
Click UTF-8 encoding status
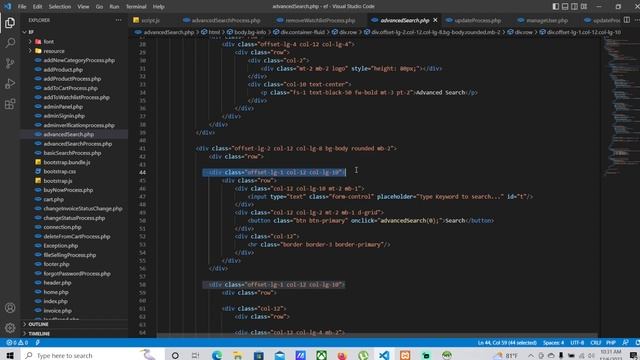577,343
